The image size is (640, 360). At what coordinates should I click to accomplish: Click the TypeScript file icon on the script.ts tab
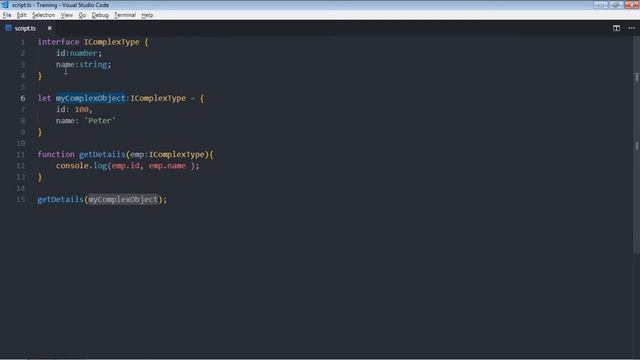8,28
